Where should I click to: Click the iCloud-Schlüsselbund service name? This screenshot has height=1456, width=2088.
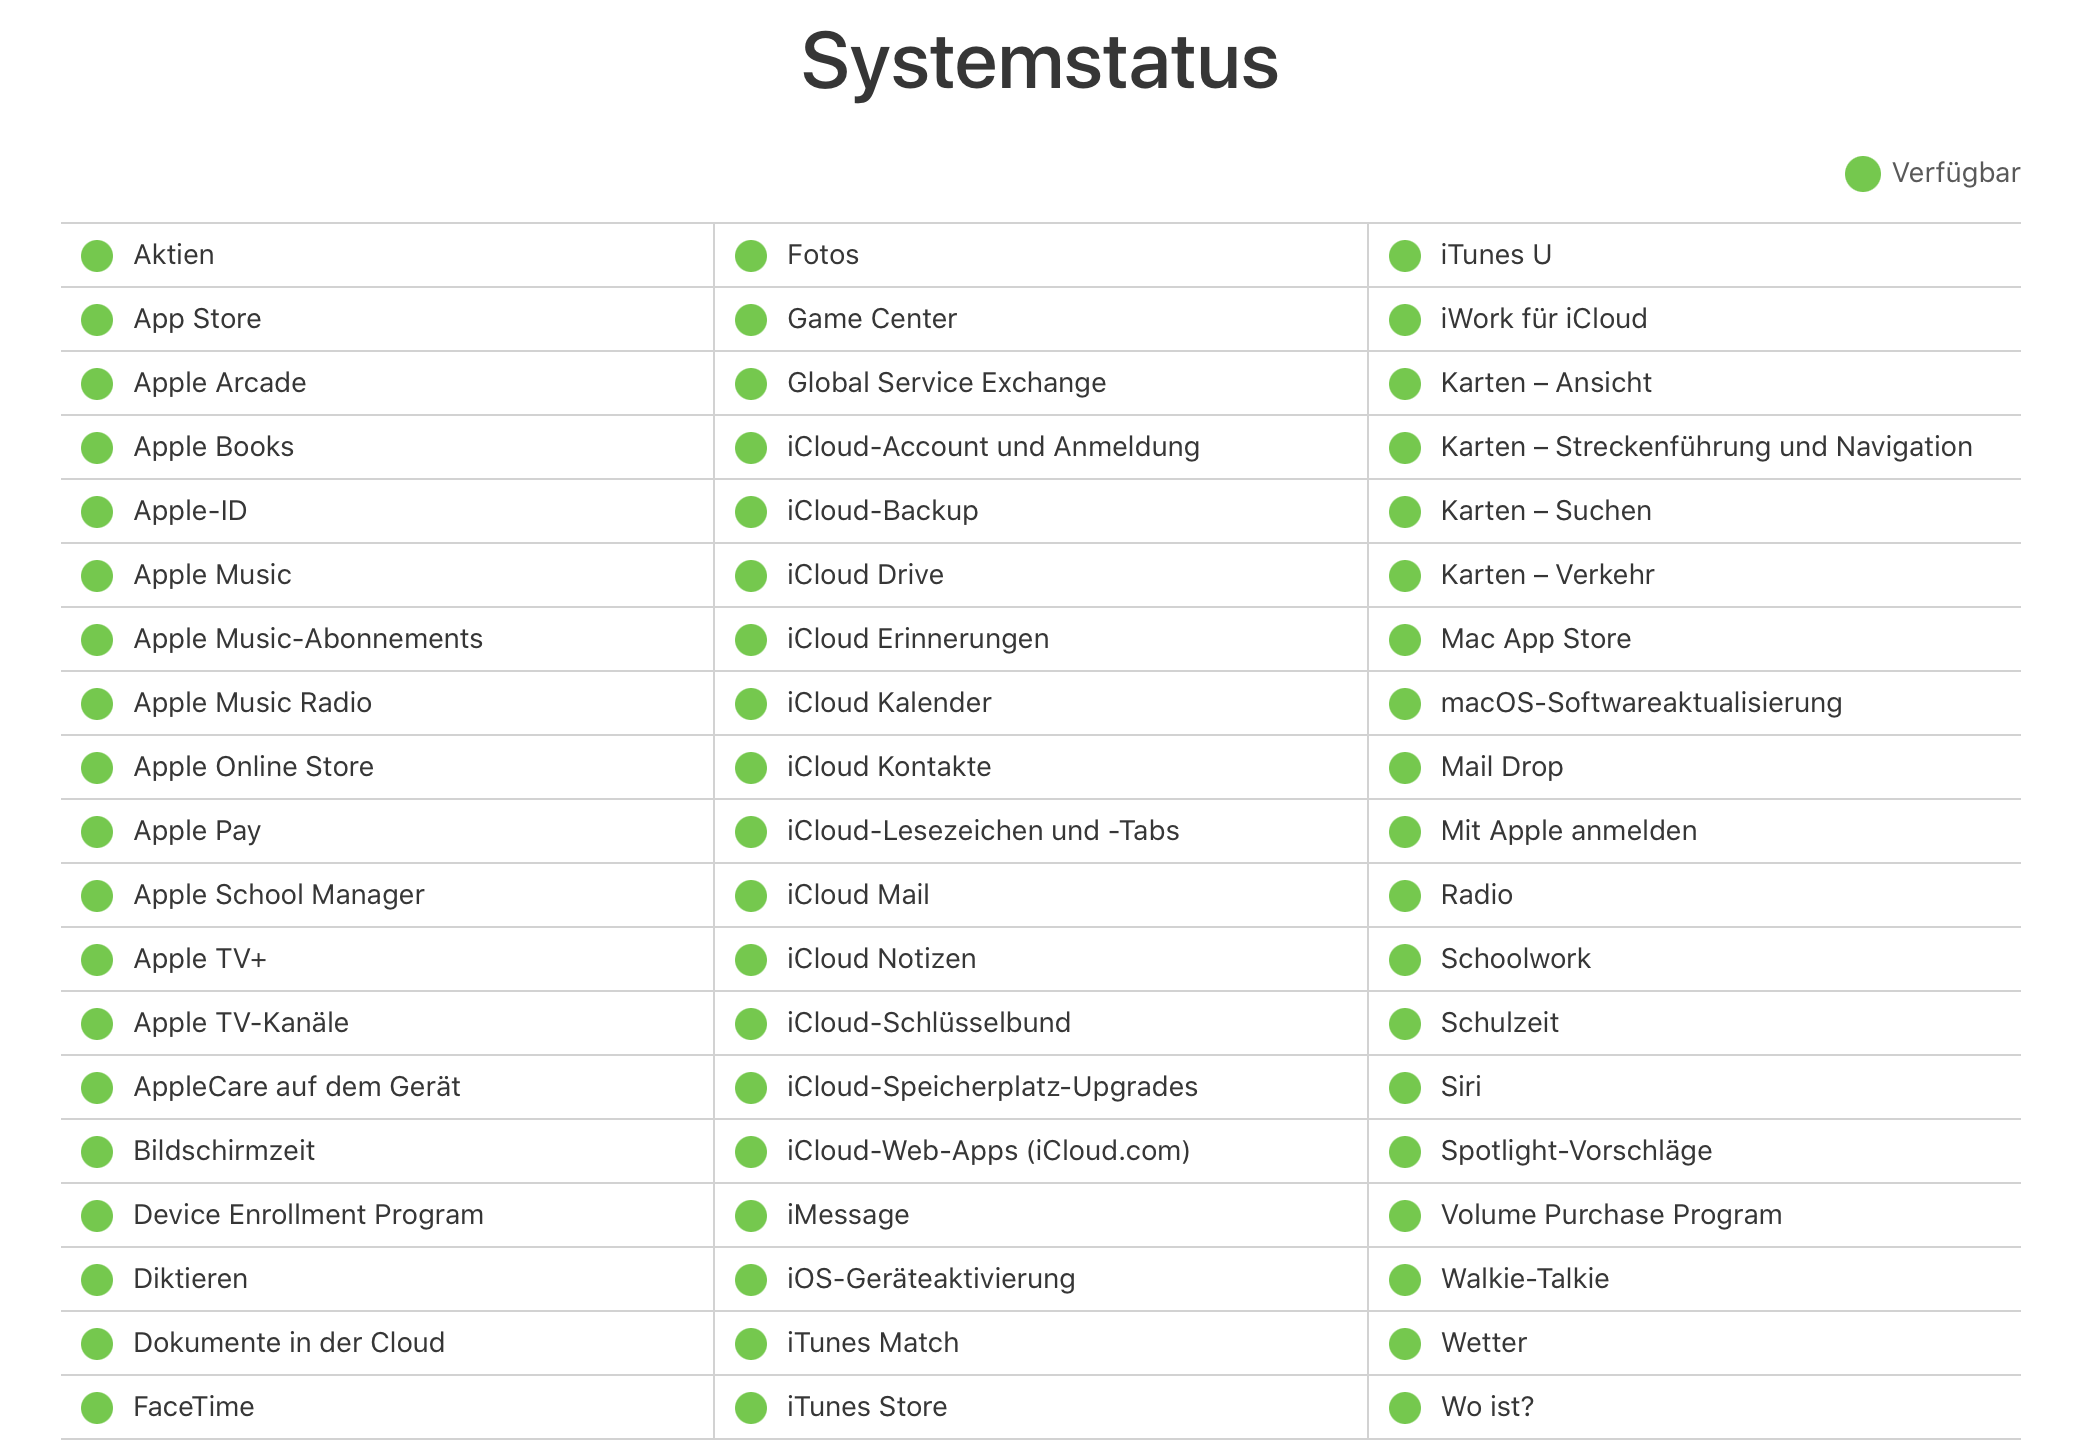(928, 1023)
